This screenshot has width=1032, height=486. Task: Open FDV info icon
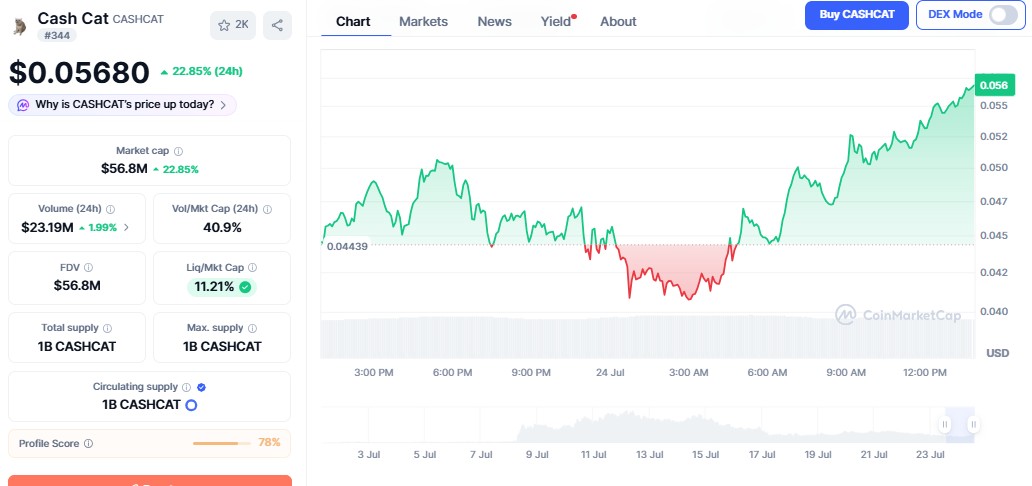click(88, 267)
